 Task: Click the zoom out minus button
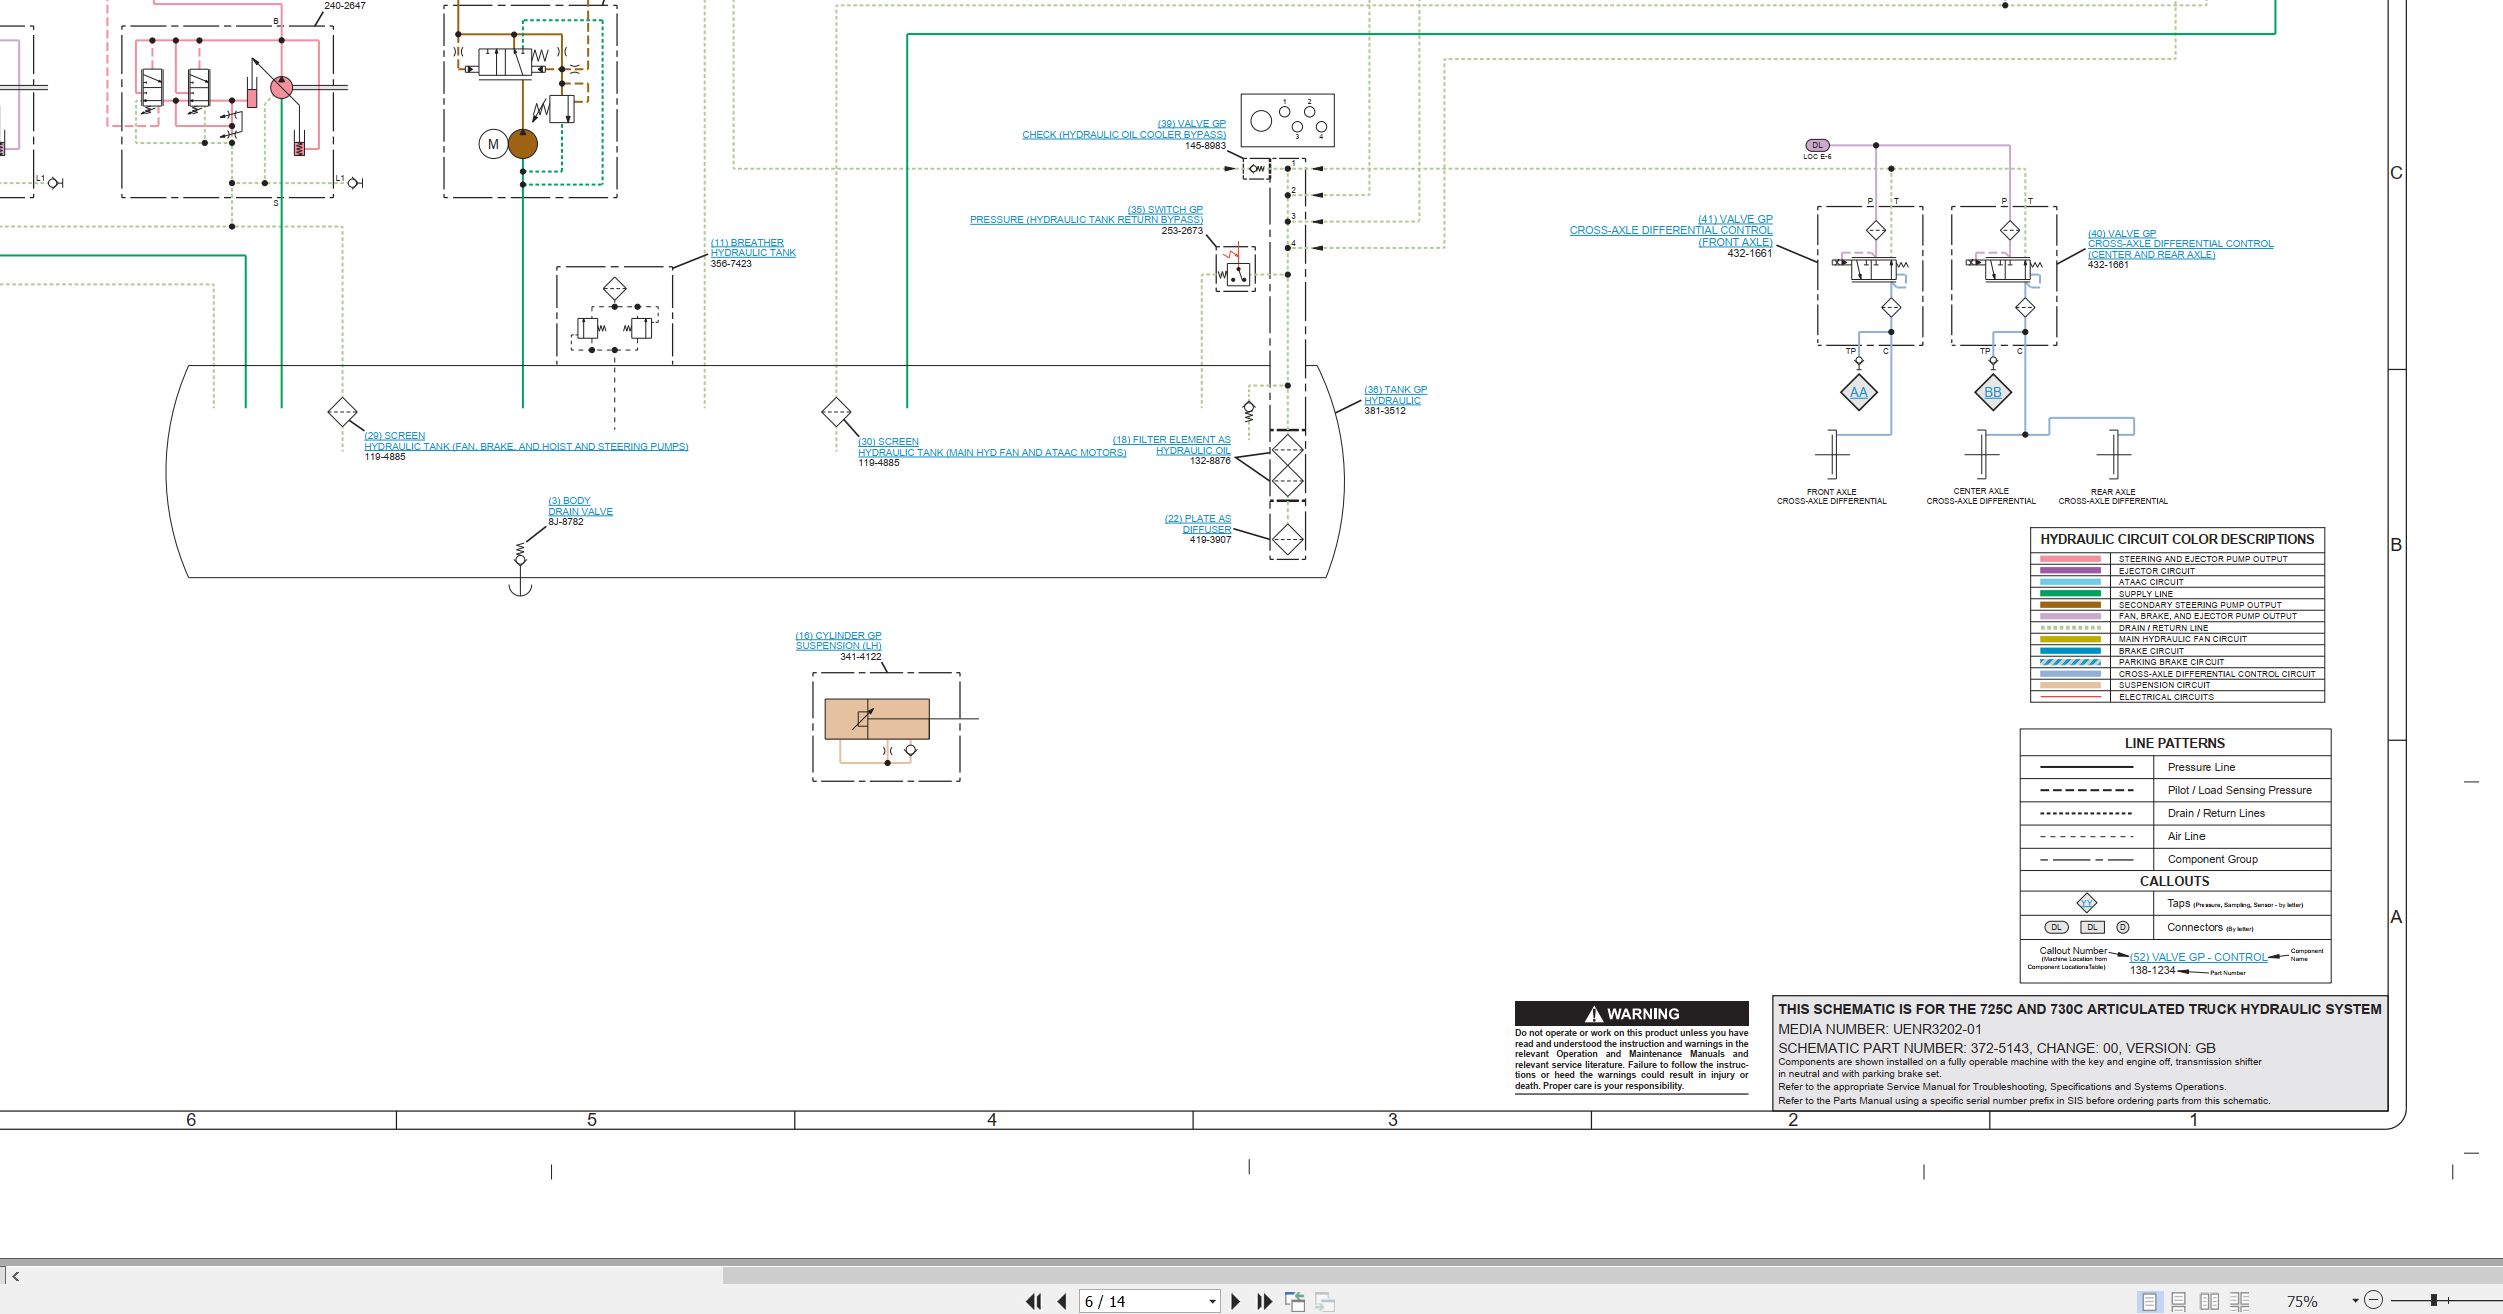pos(2374,1300)
